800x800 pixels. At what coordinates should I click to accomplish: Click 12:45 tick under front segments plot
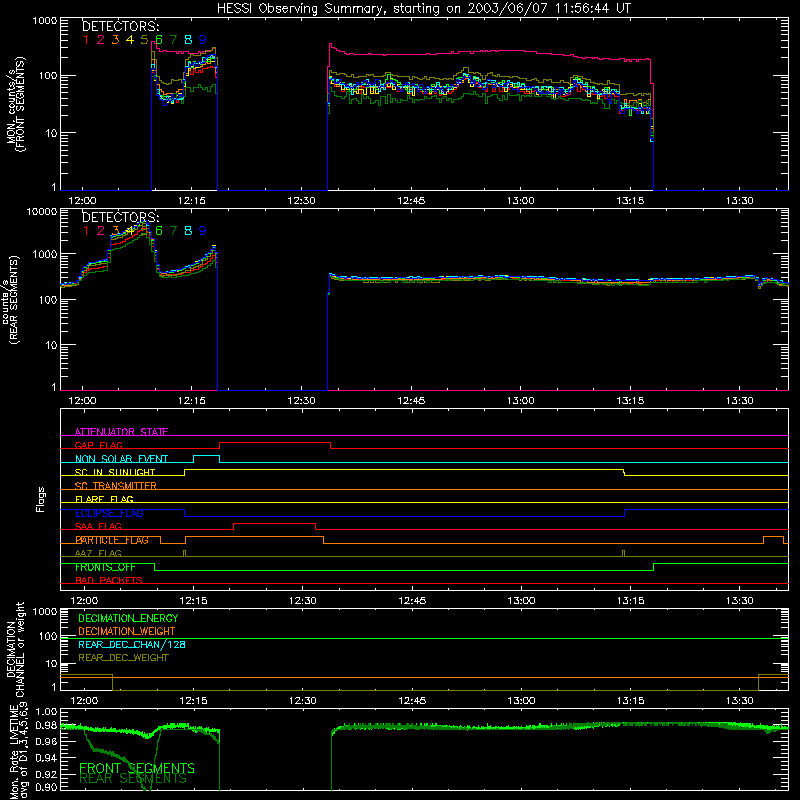click(411, 201)
